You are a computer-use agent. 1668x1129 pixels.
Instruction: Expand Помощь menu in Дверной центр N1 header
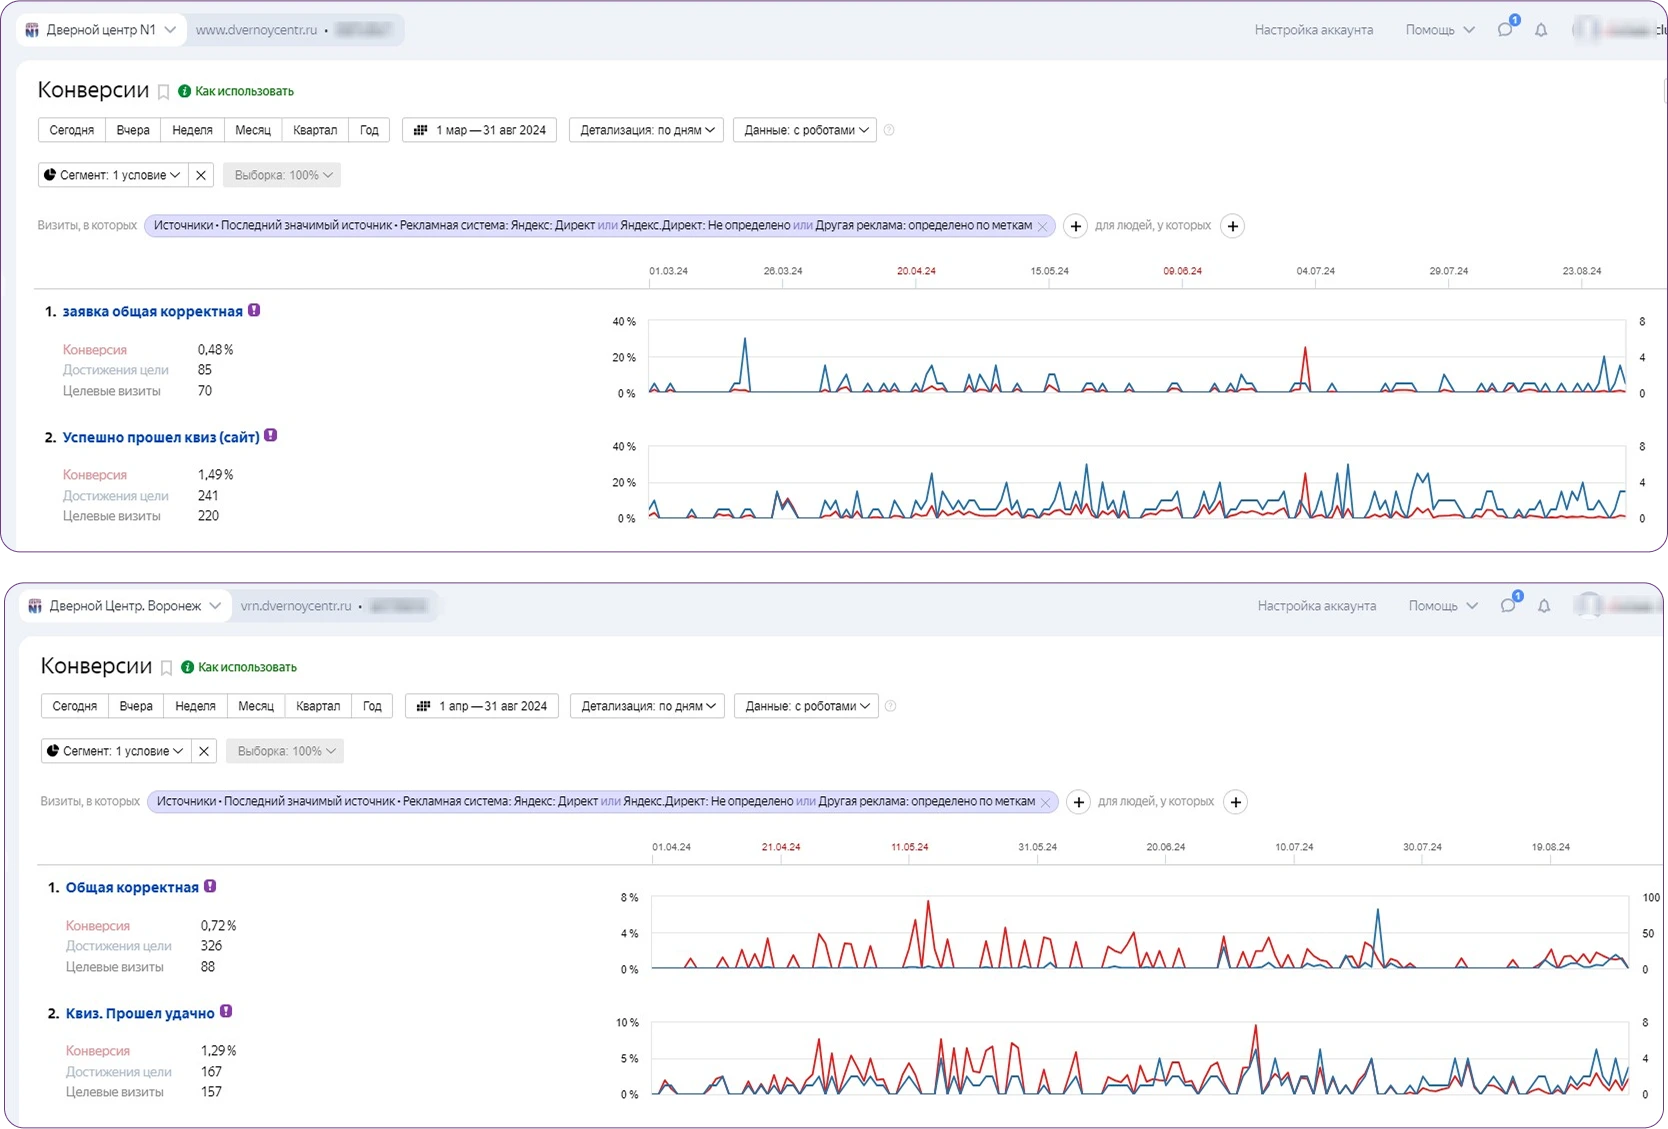click(1440, 30)
